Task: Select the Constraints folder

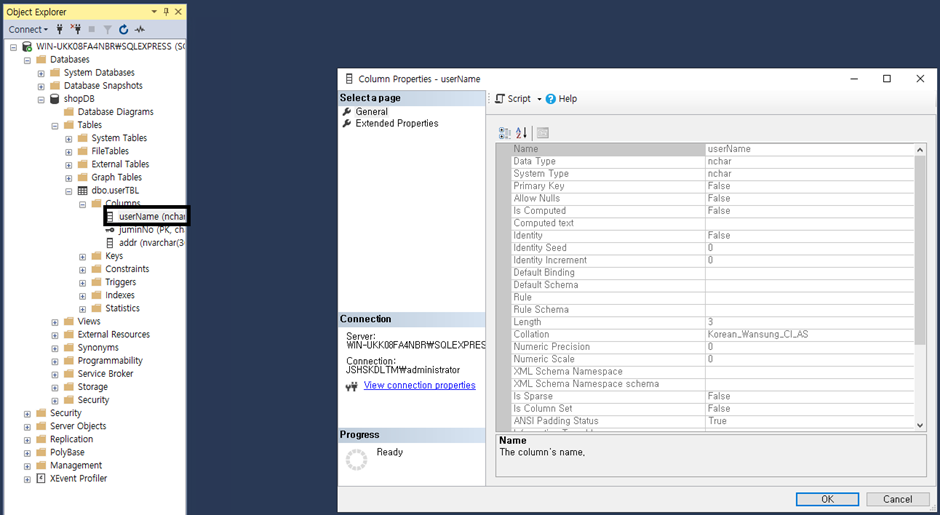Action: [127, 269]
